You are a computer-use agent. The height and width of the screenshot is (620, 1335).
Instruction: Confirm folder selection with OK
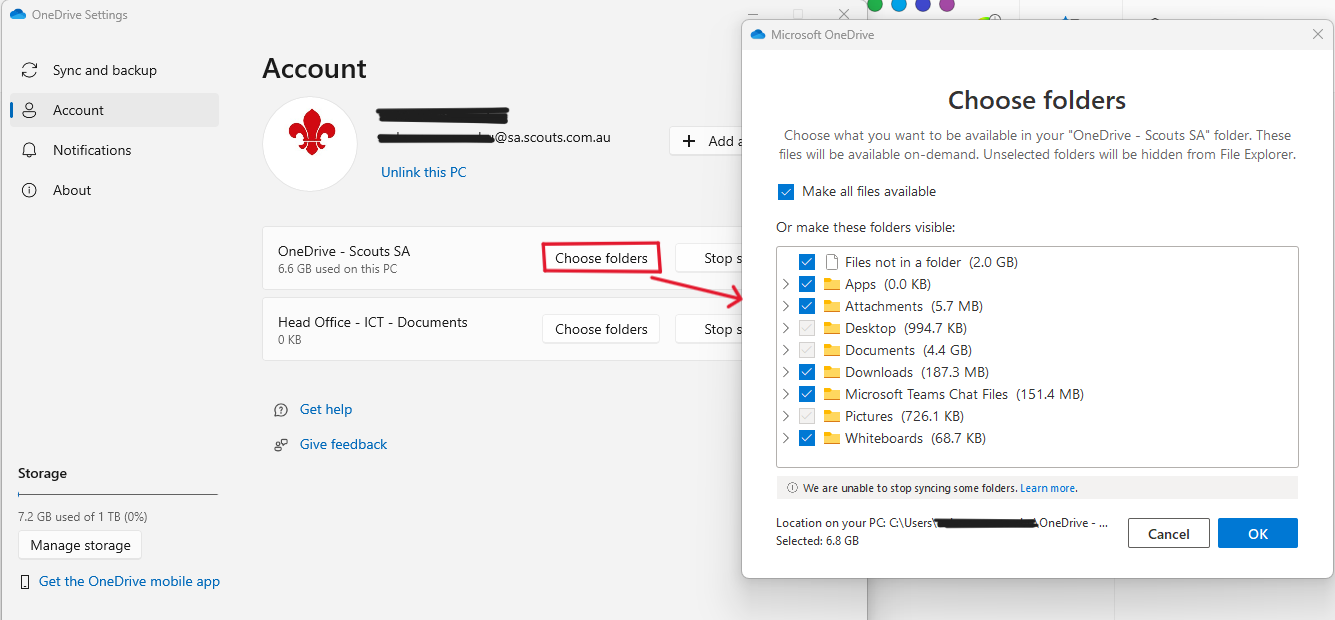point(1257,533)
